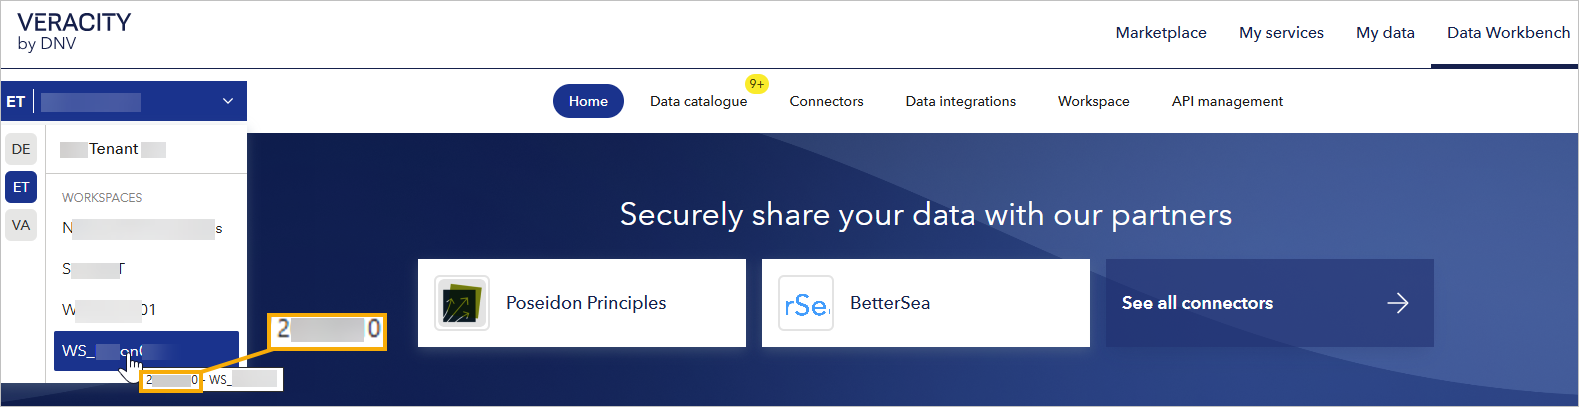Click the BetterSea rSe logo icon
This screenshot has height=407, width=1579.
806,303
